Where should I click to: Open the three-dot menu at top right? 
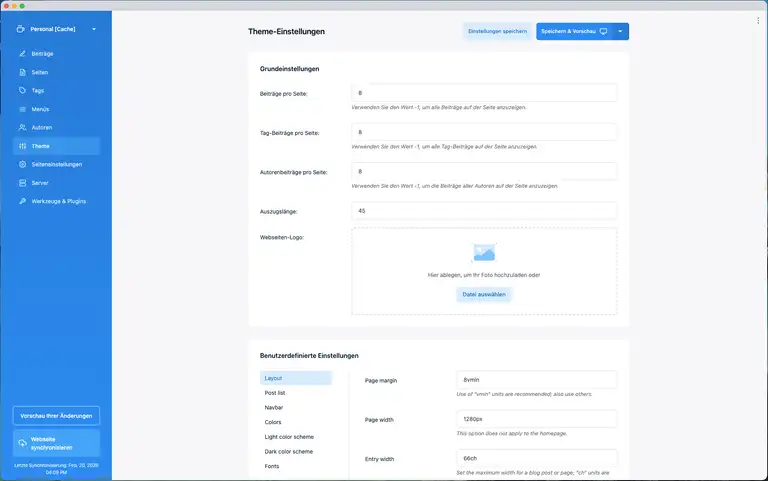(758, 20)
